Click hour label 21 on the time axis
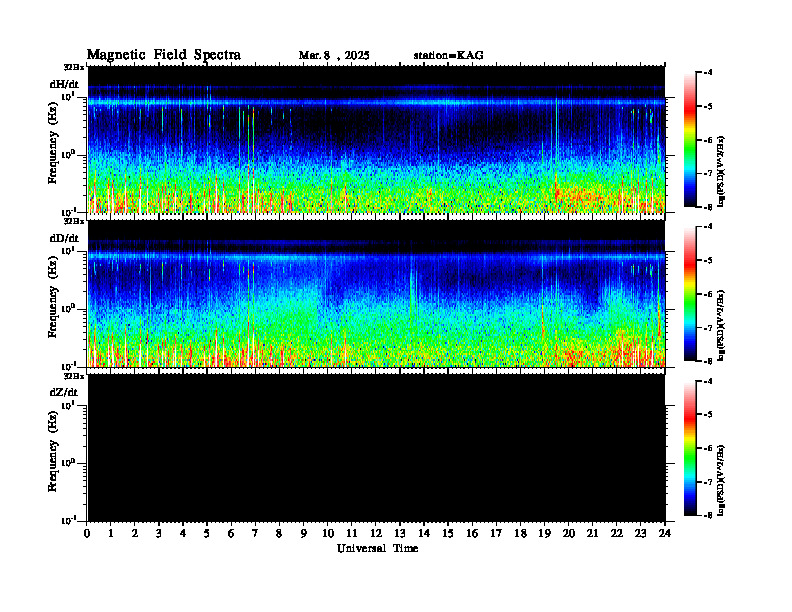The height and width of the screenshot is (612, 792). click(x=592, y=534)
